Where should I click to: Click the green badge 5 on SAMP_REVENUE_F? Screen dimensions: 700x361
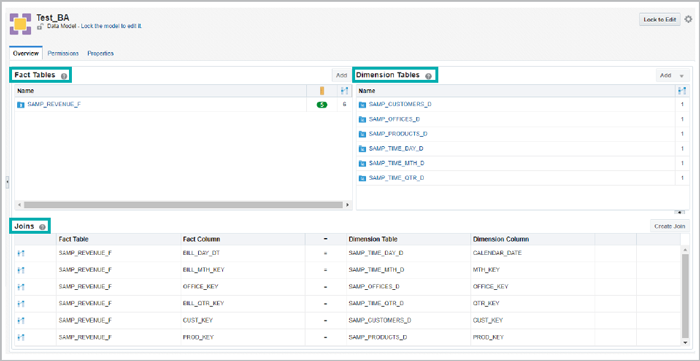(321, 105)
